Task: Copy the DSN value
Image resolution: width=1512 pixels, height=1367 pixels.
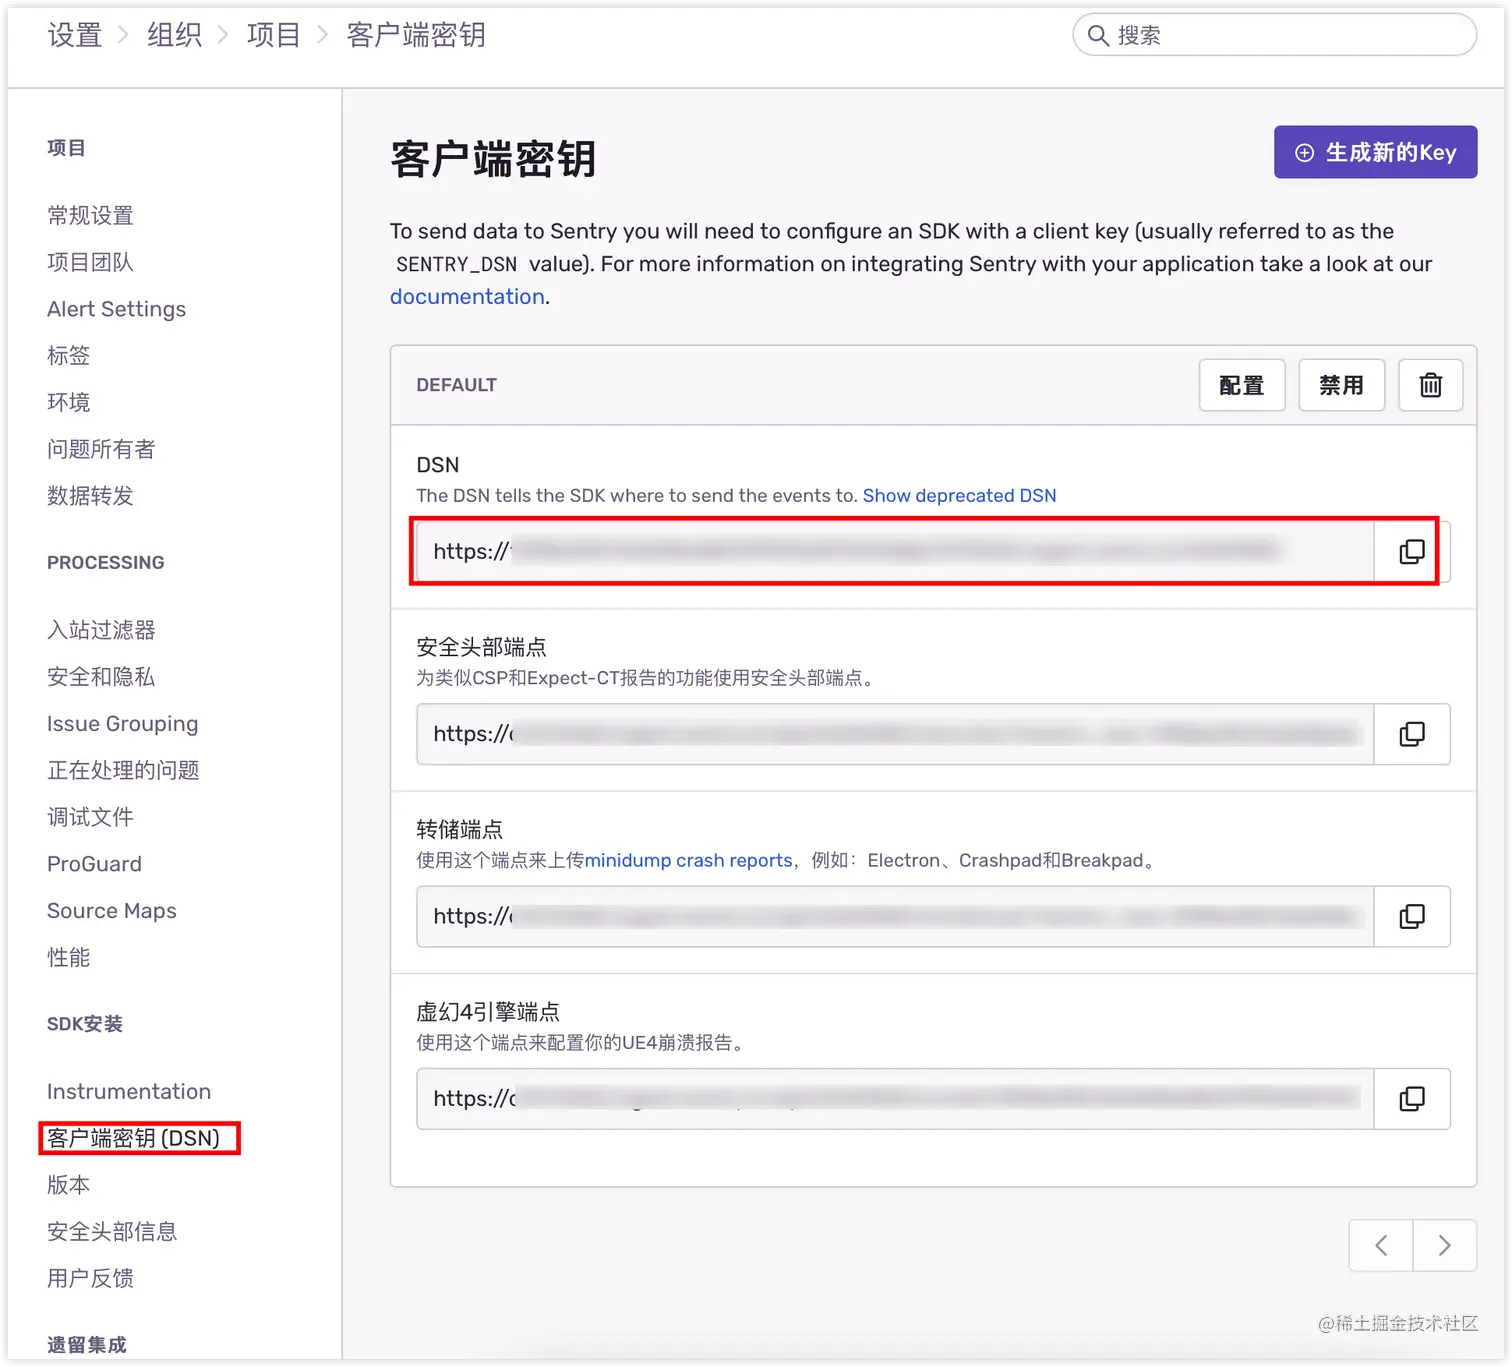Action: (x=1411, y=551)
